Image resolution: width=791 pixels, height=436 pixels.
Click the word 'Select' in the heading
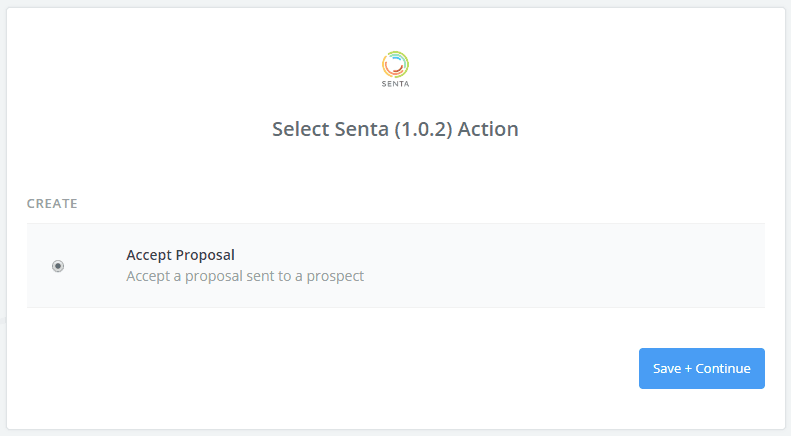[x=300, y=130]
